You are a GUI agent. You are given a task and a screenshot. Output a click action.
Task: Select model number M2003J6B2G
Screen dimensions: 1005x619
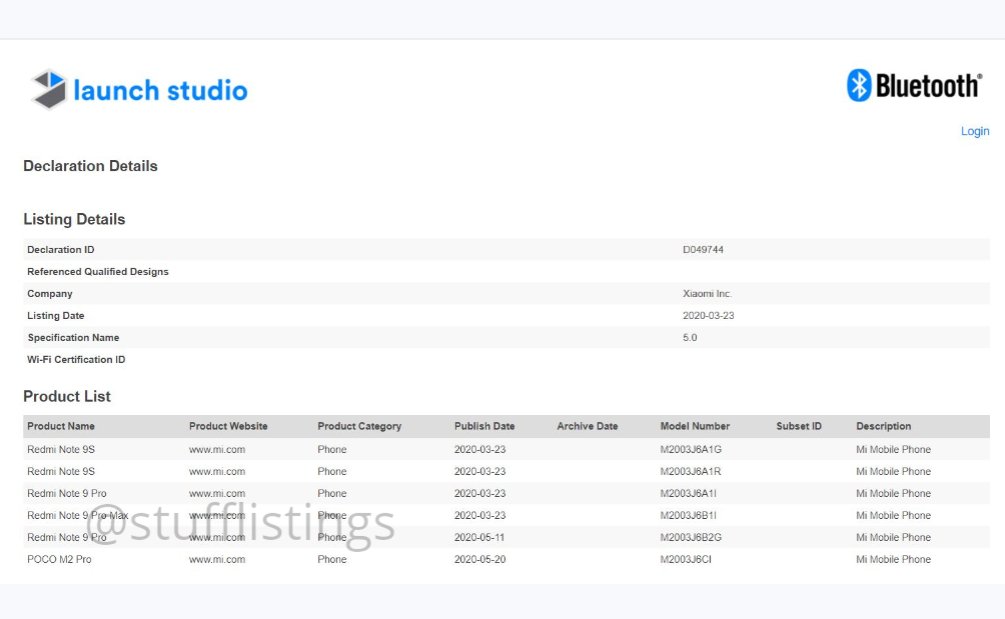pyautogui.click(x=691, y=537)
